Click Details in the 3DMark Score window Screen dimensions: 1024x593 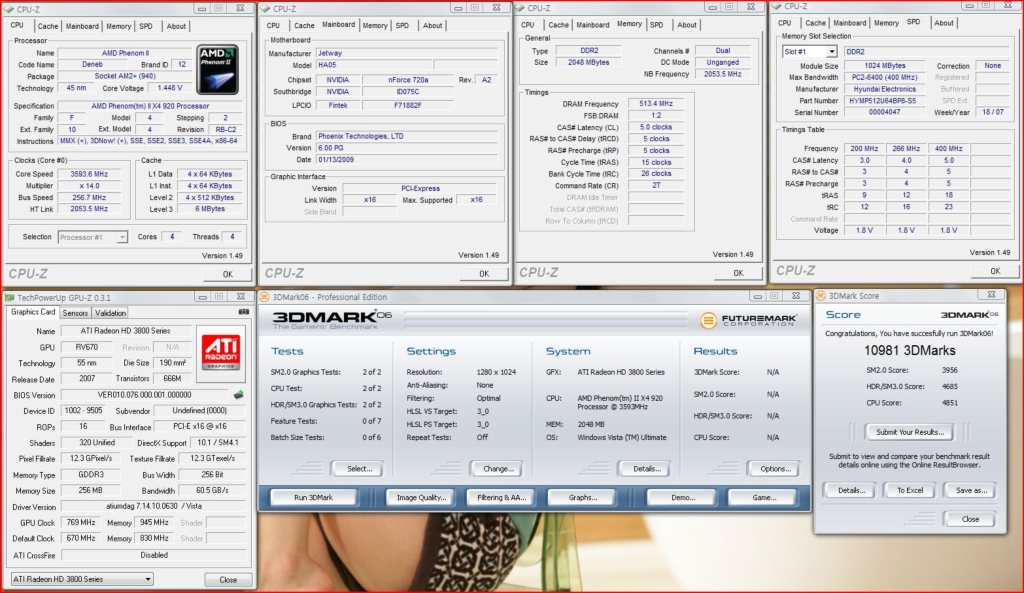[851, 490]
